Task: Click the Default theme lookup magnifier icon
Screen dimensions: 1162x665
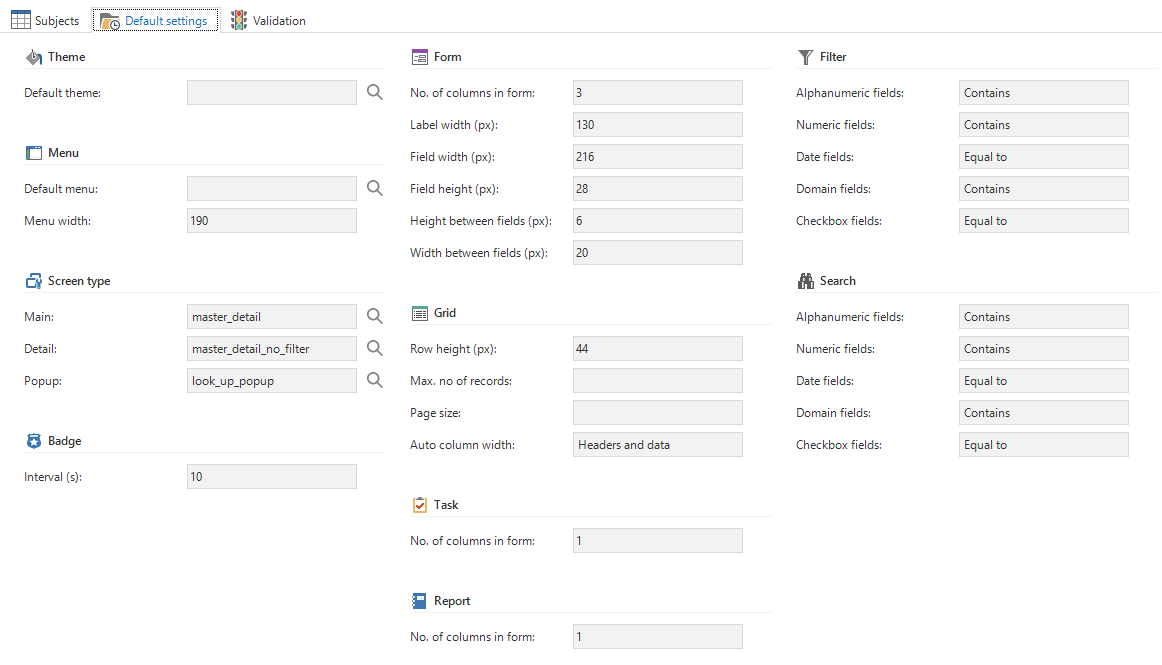Action: [374, 92]
